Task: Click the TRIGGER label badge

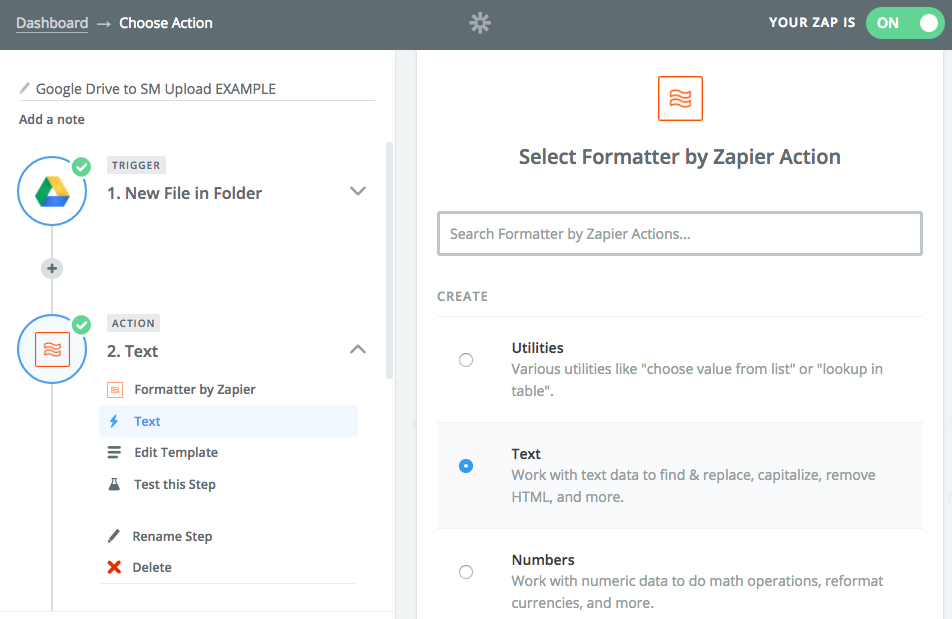Action: (136, 165)
